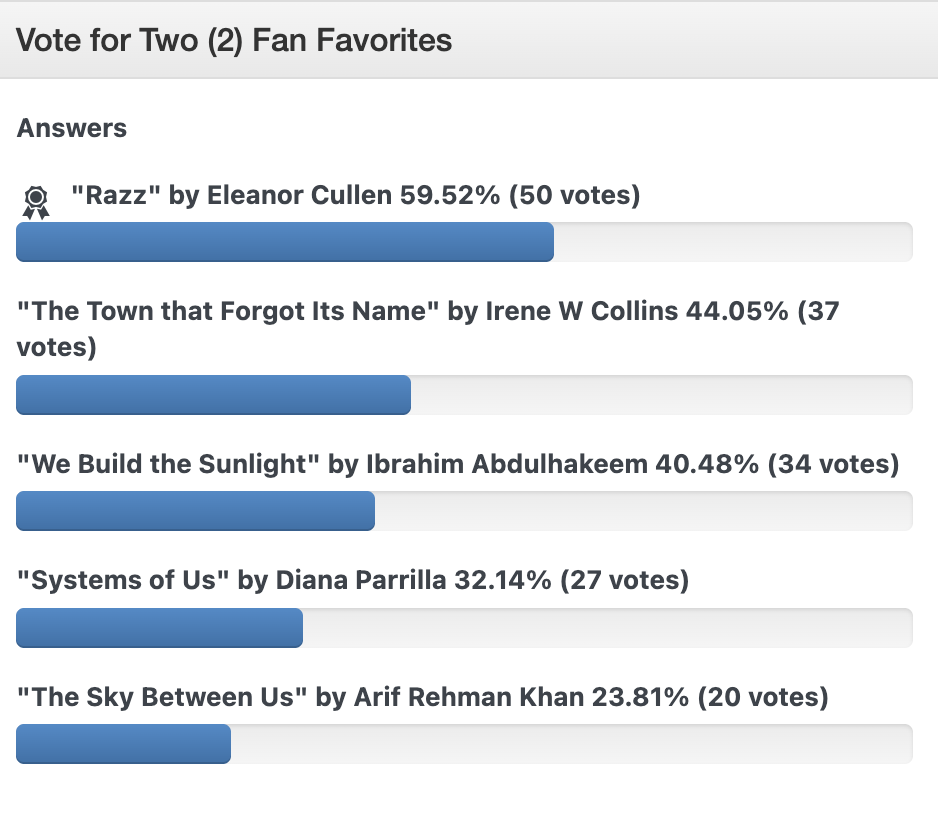This screenshot has width=938, height=818.
Task: Click the "Razz" by Eleanor Cullen title
Action: tap(231, 195)
